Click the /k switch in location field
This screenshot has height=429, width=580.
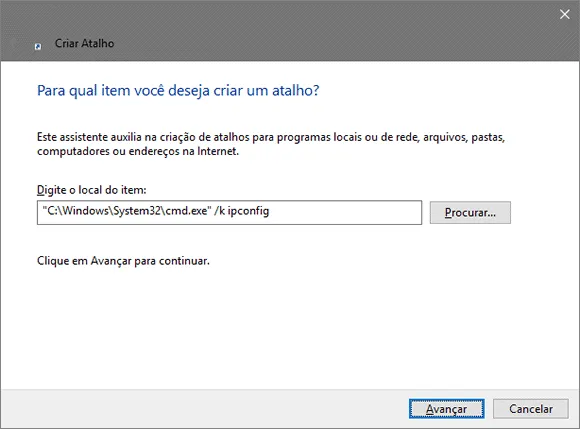pyautogui.click(x=219, y=211)
